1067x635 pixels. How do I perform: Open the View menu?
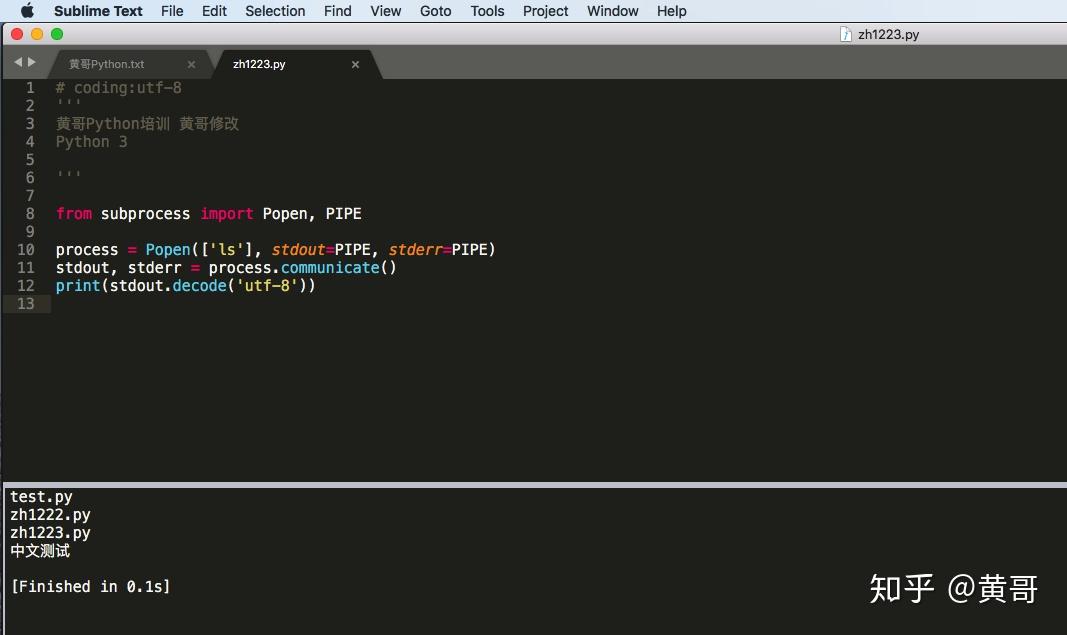tap(385, 11)
